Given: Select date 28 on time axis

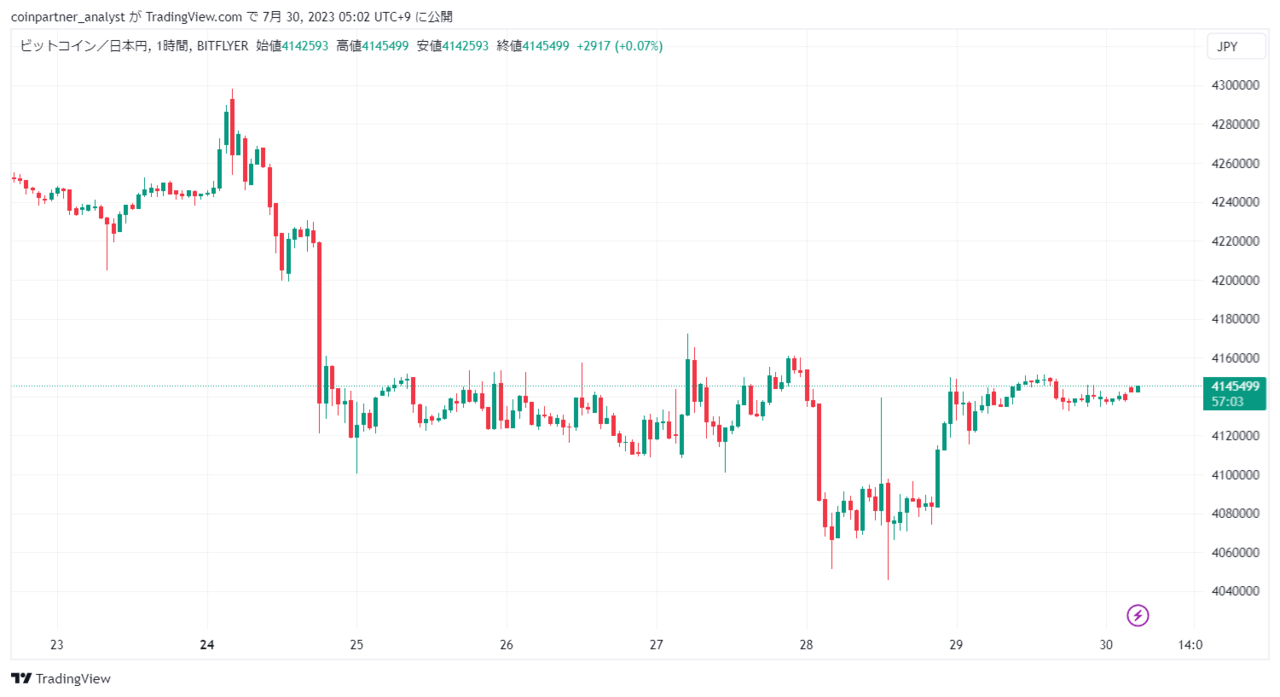Looking at the screenshot, I should (x=807, y=645).
